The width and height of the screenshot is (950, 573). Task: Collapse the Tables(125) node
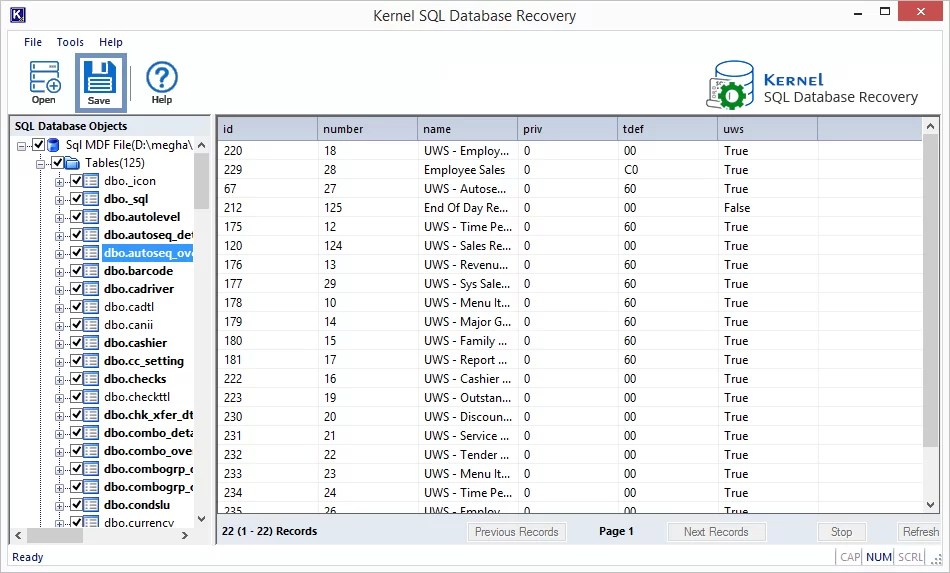click(41, 164)
